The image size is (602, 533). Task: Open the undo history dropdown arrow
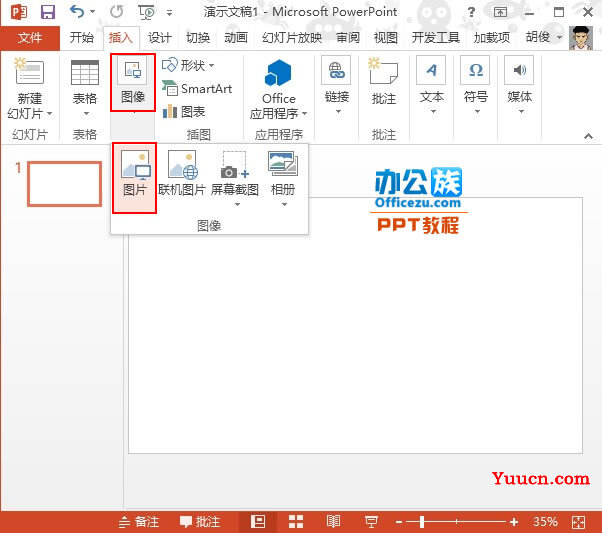pos(93,12)
